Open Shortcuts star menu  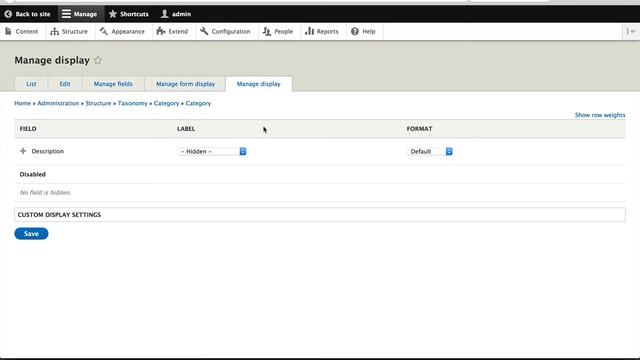click(129, 14)
